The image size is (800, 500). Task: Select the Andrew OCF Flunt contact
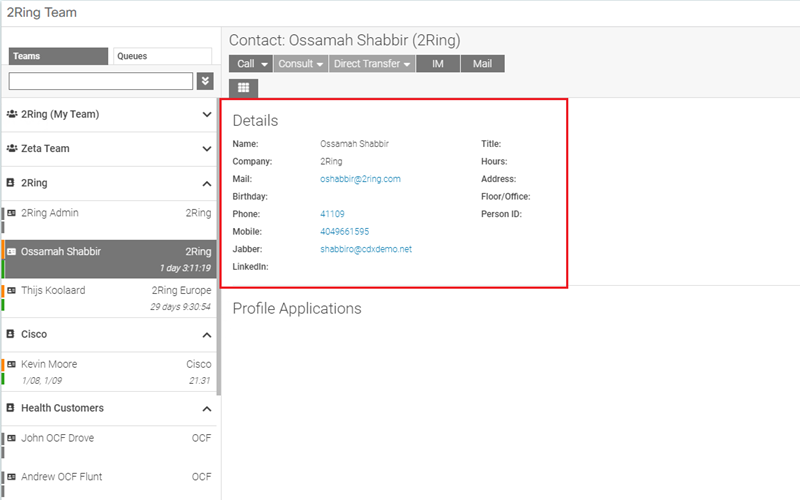(109, 483)
